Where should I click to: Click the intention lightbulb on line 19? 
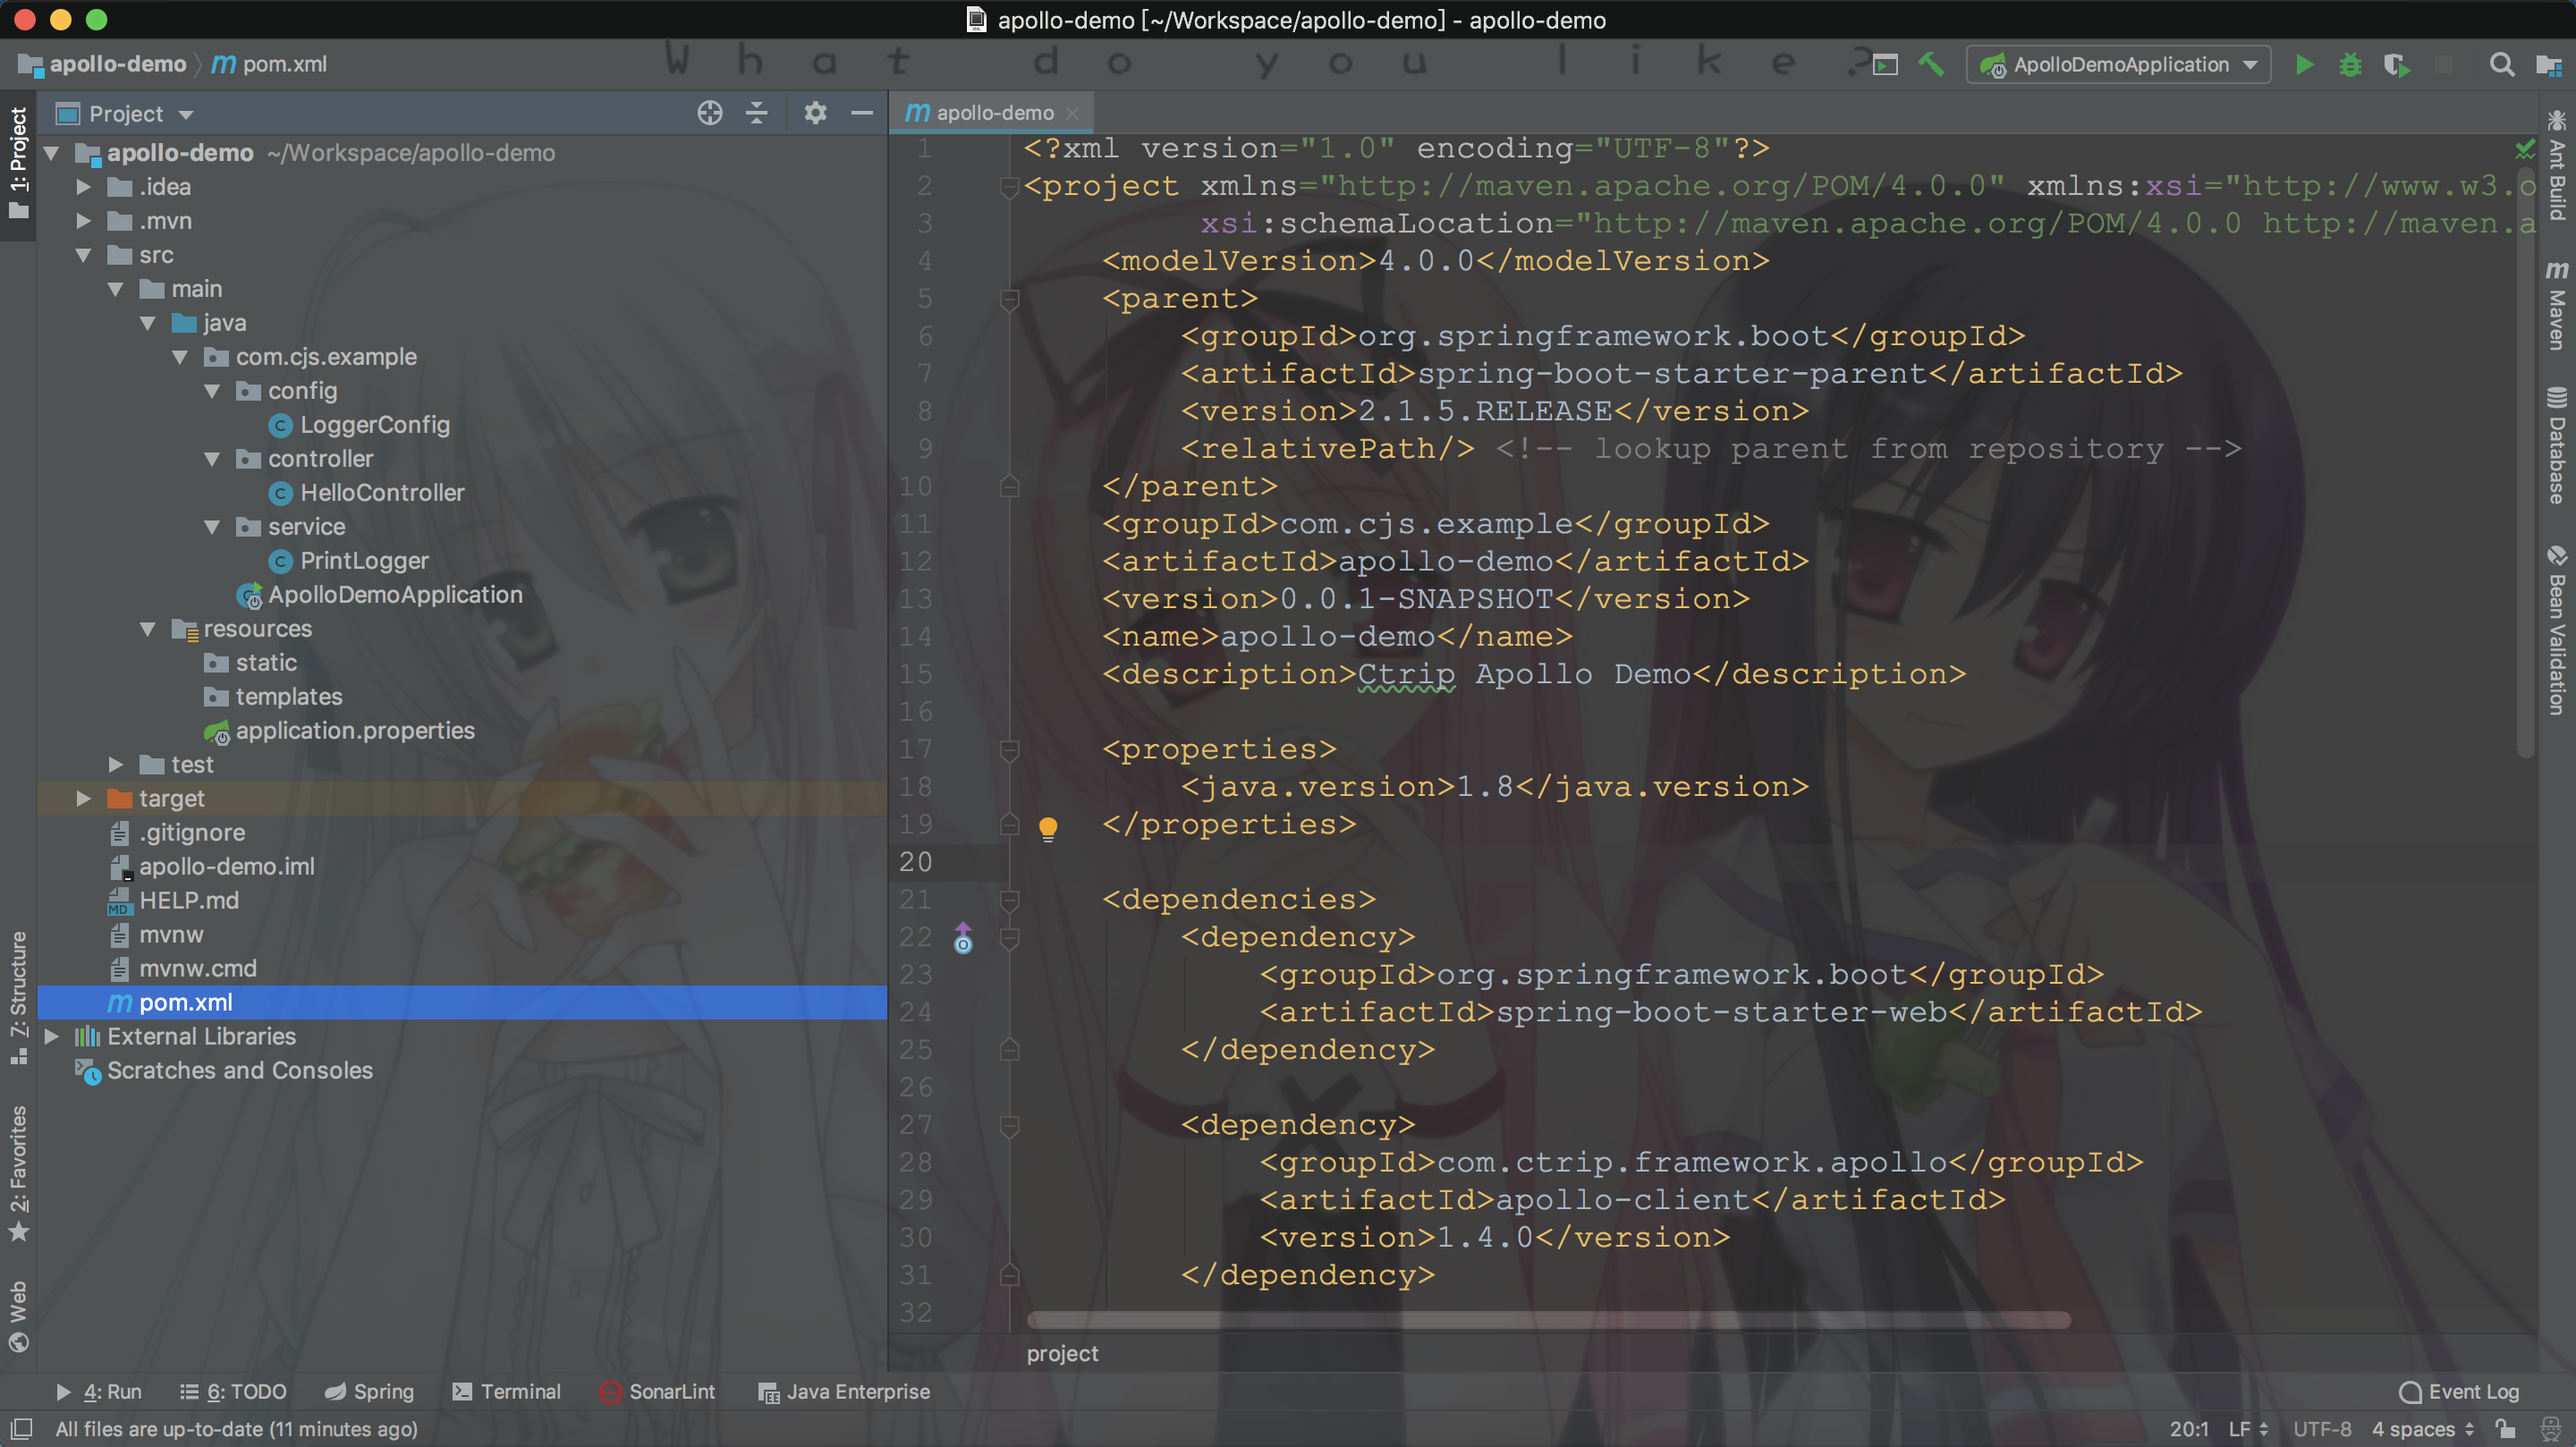pos(1048,827)
